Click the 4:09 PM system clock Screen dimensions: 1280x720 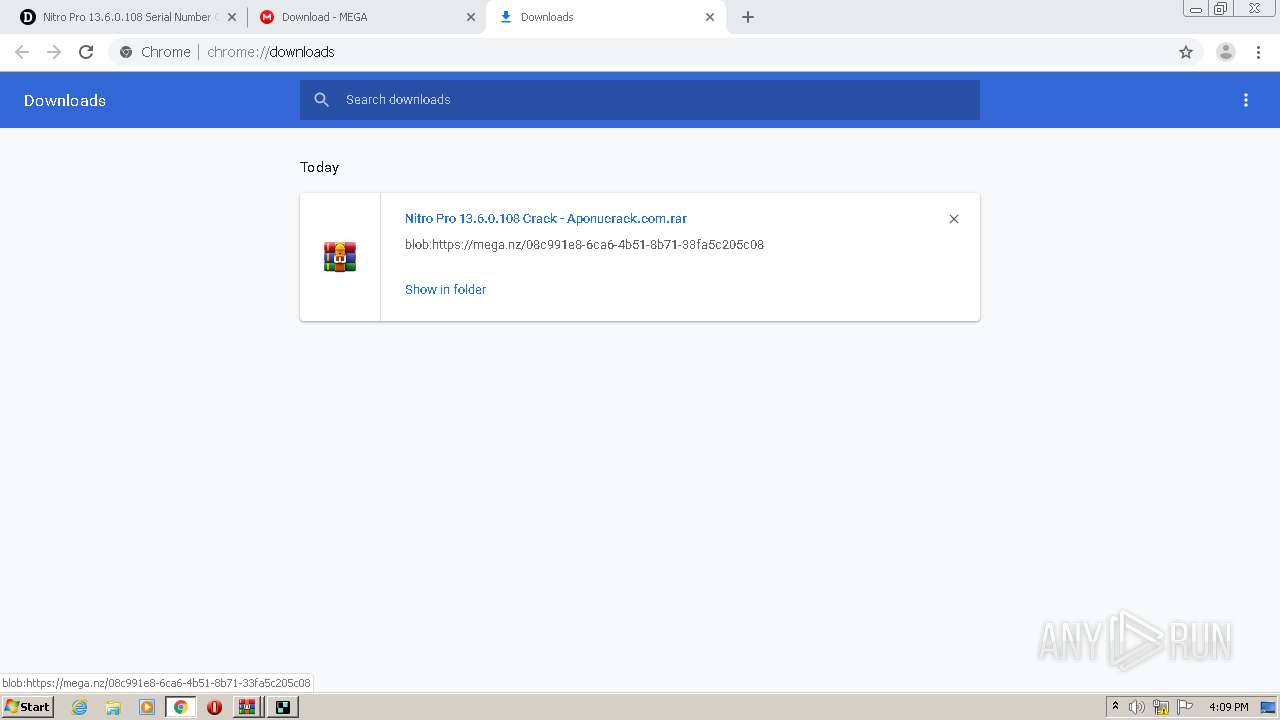tap(1228, 707)
